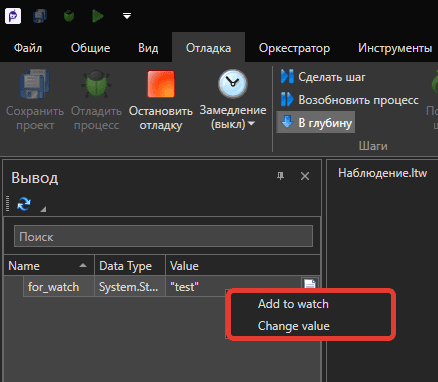This screenshot has width=438, height=382.
Task: Click the application logo icon
Action: 13,16
